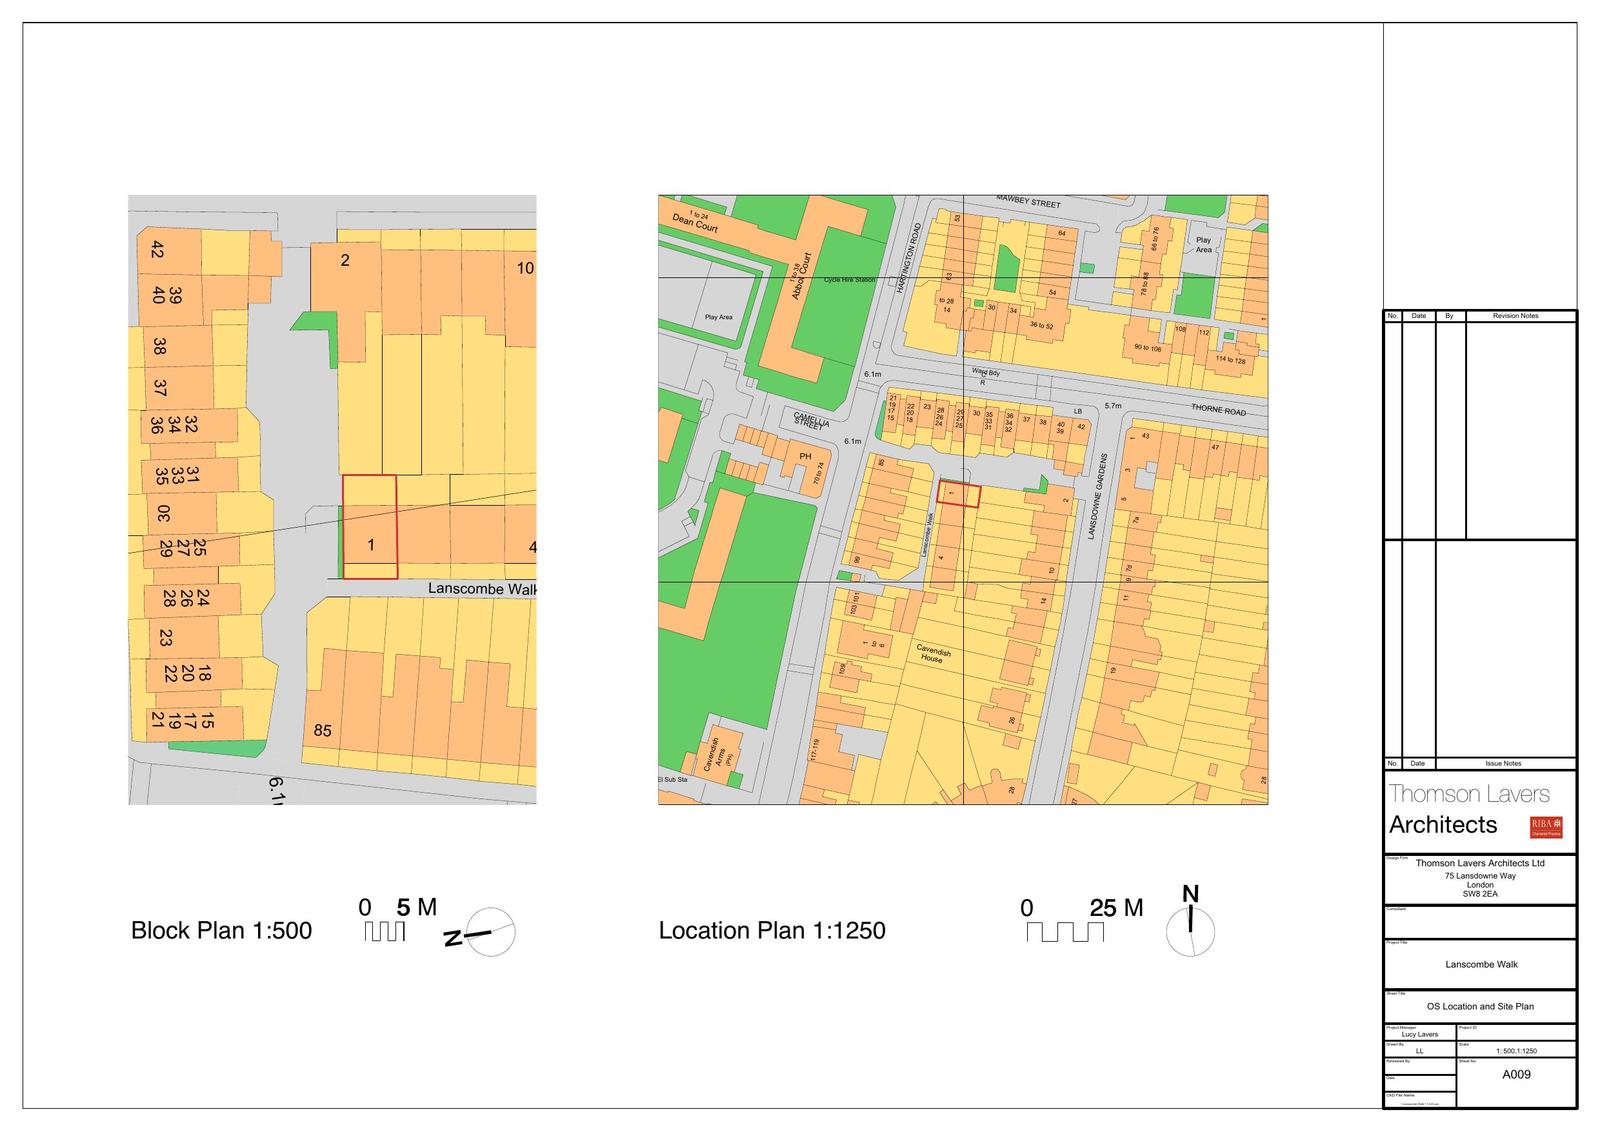
Task: Click the Issue Notes column header
Action: 1503,764
